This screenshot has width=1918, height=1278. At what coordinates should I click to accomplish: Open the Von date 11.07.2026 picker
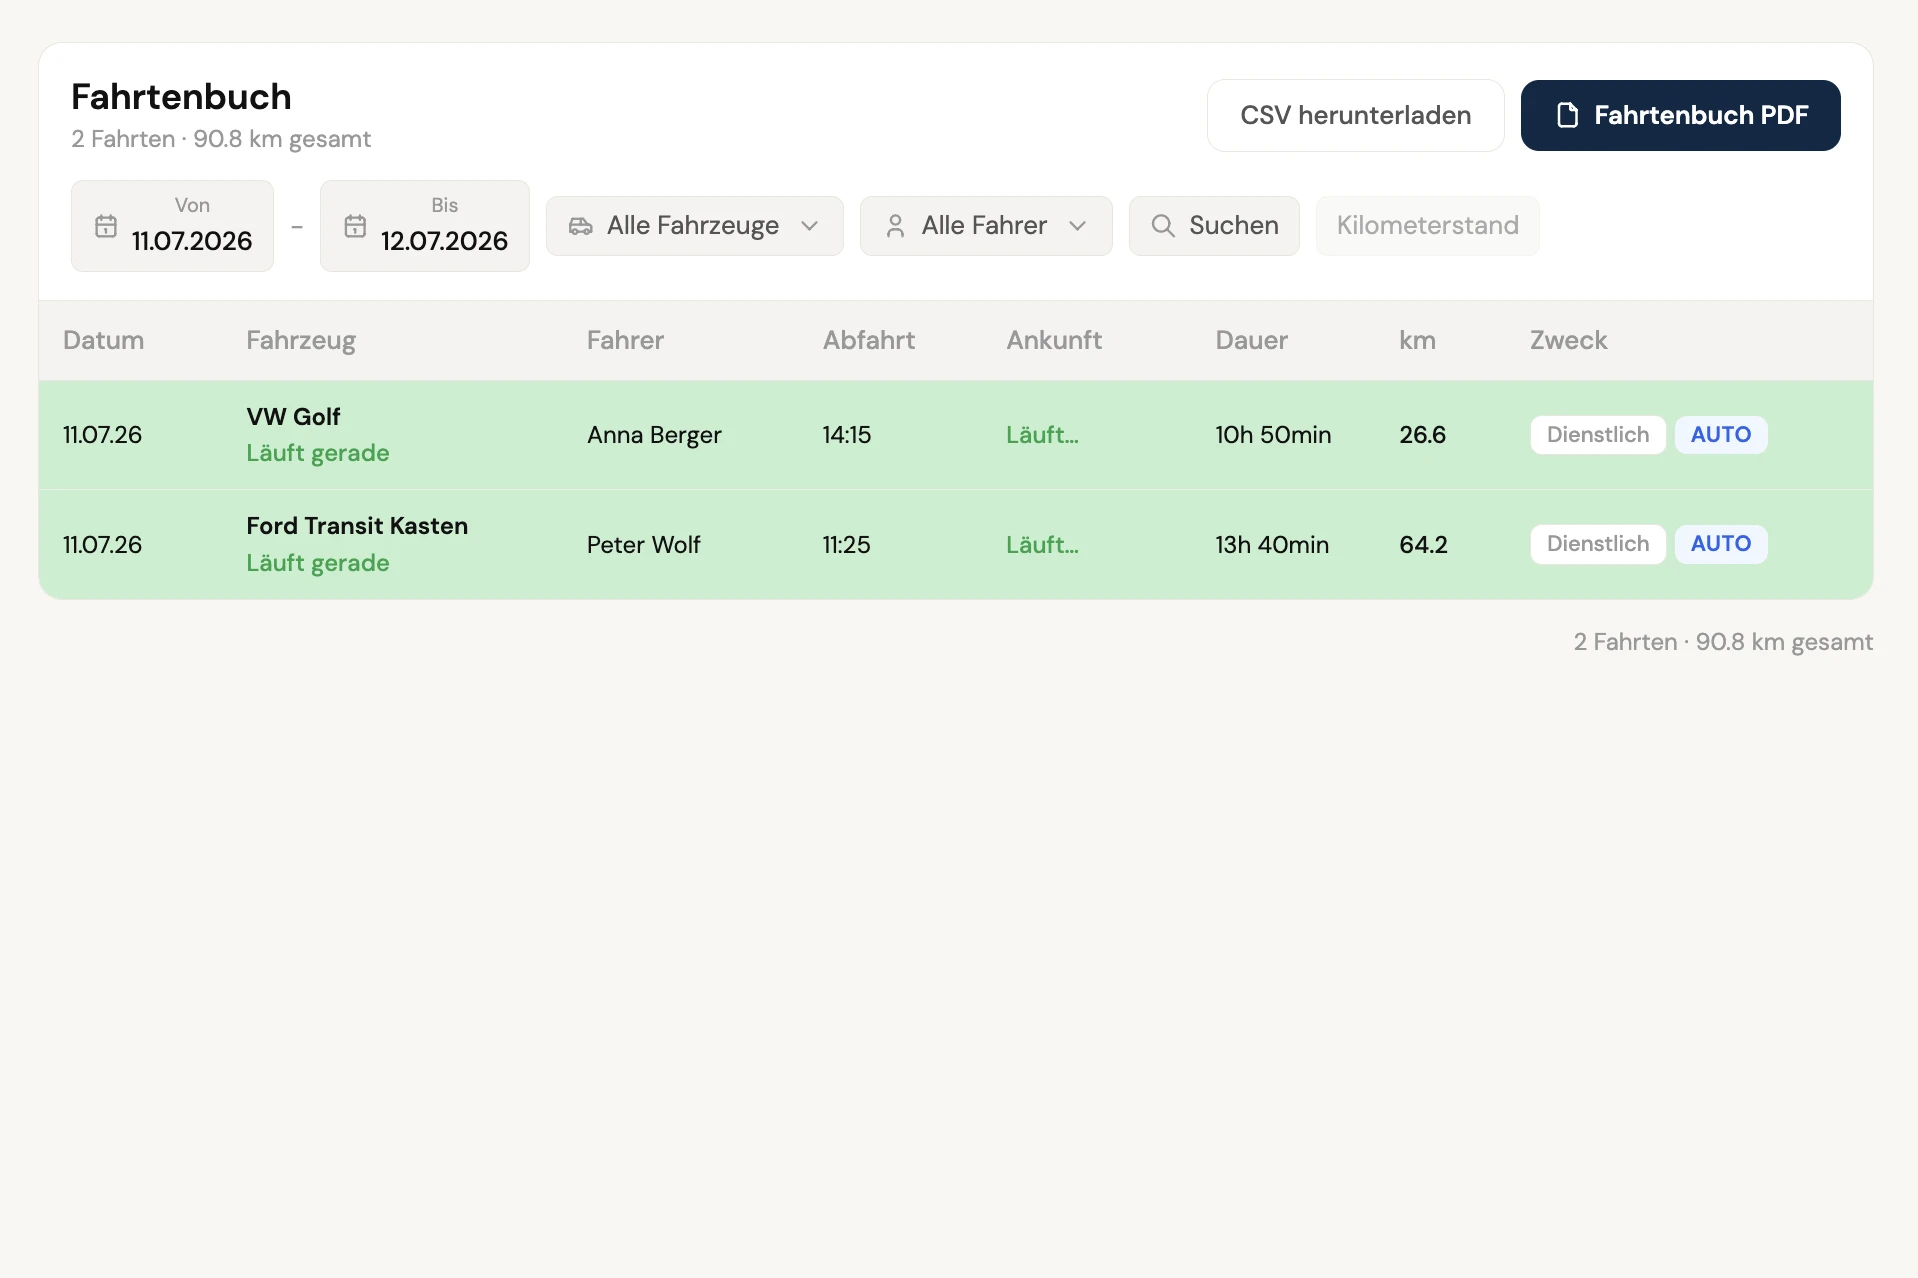[172, 226]
